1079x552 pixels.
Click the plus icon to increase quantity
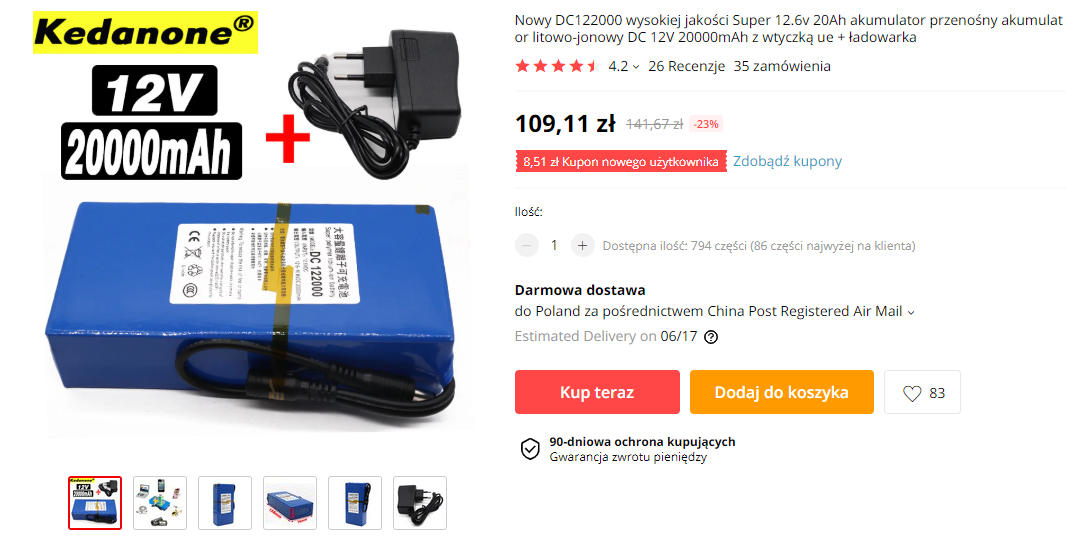tap(582, 246)
